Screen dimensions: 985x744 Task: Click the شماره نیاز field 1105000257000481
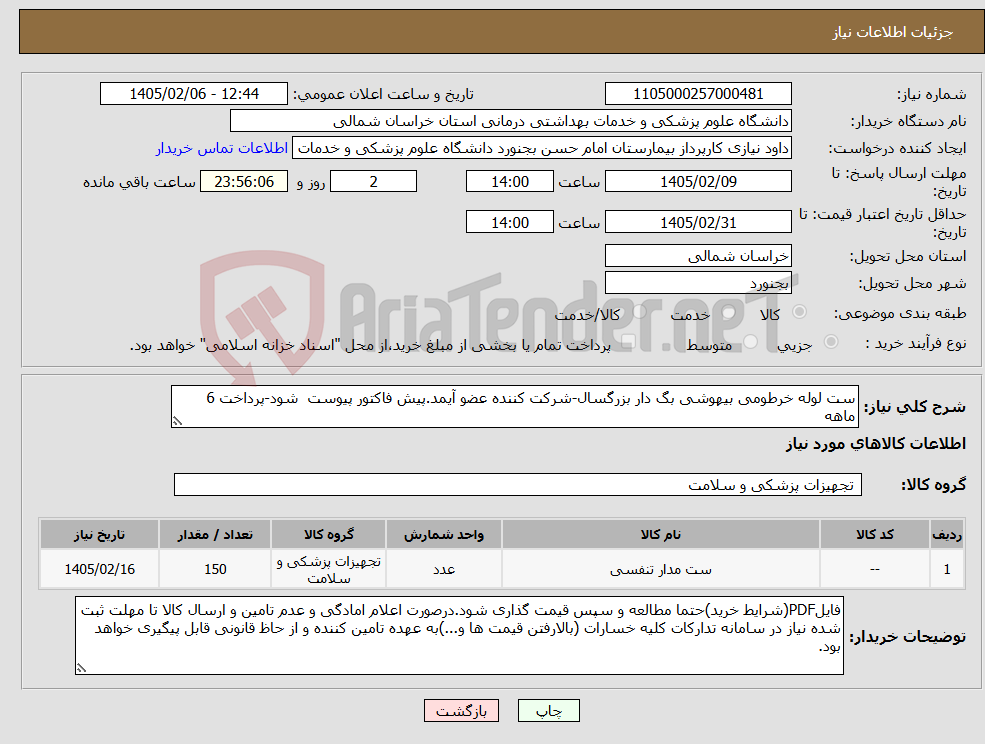[x=698, y=94]
